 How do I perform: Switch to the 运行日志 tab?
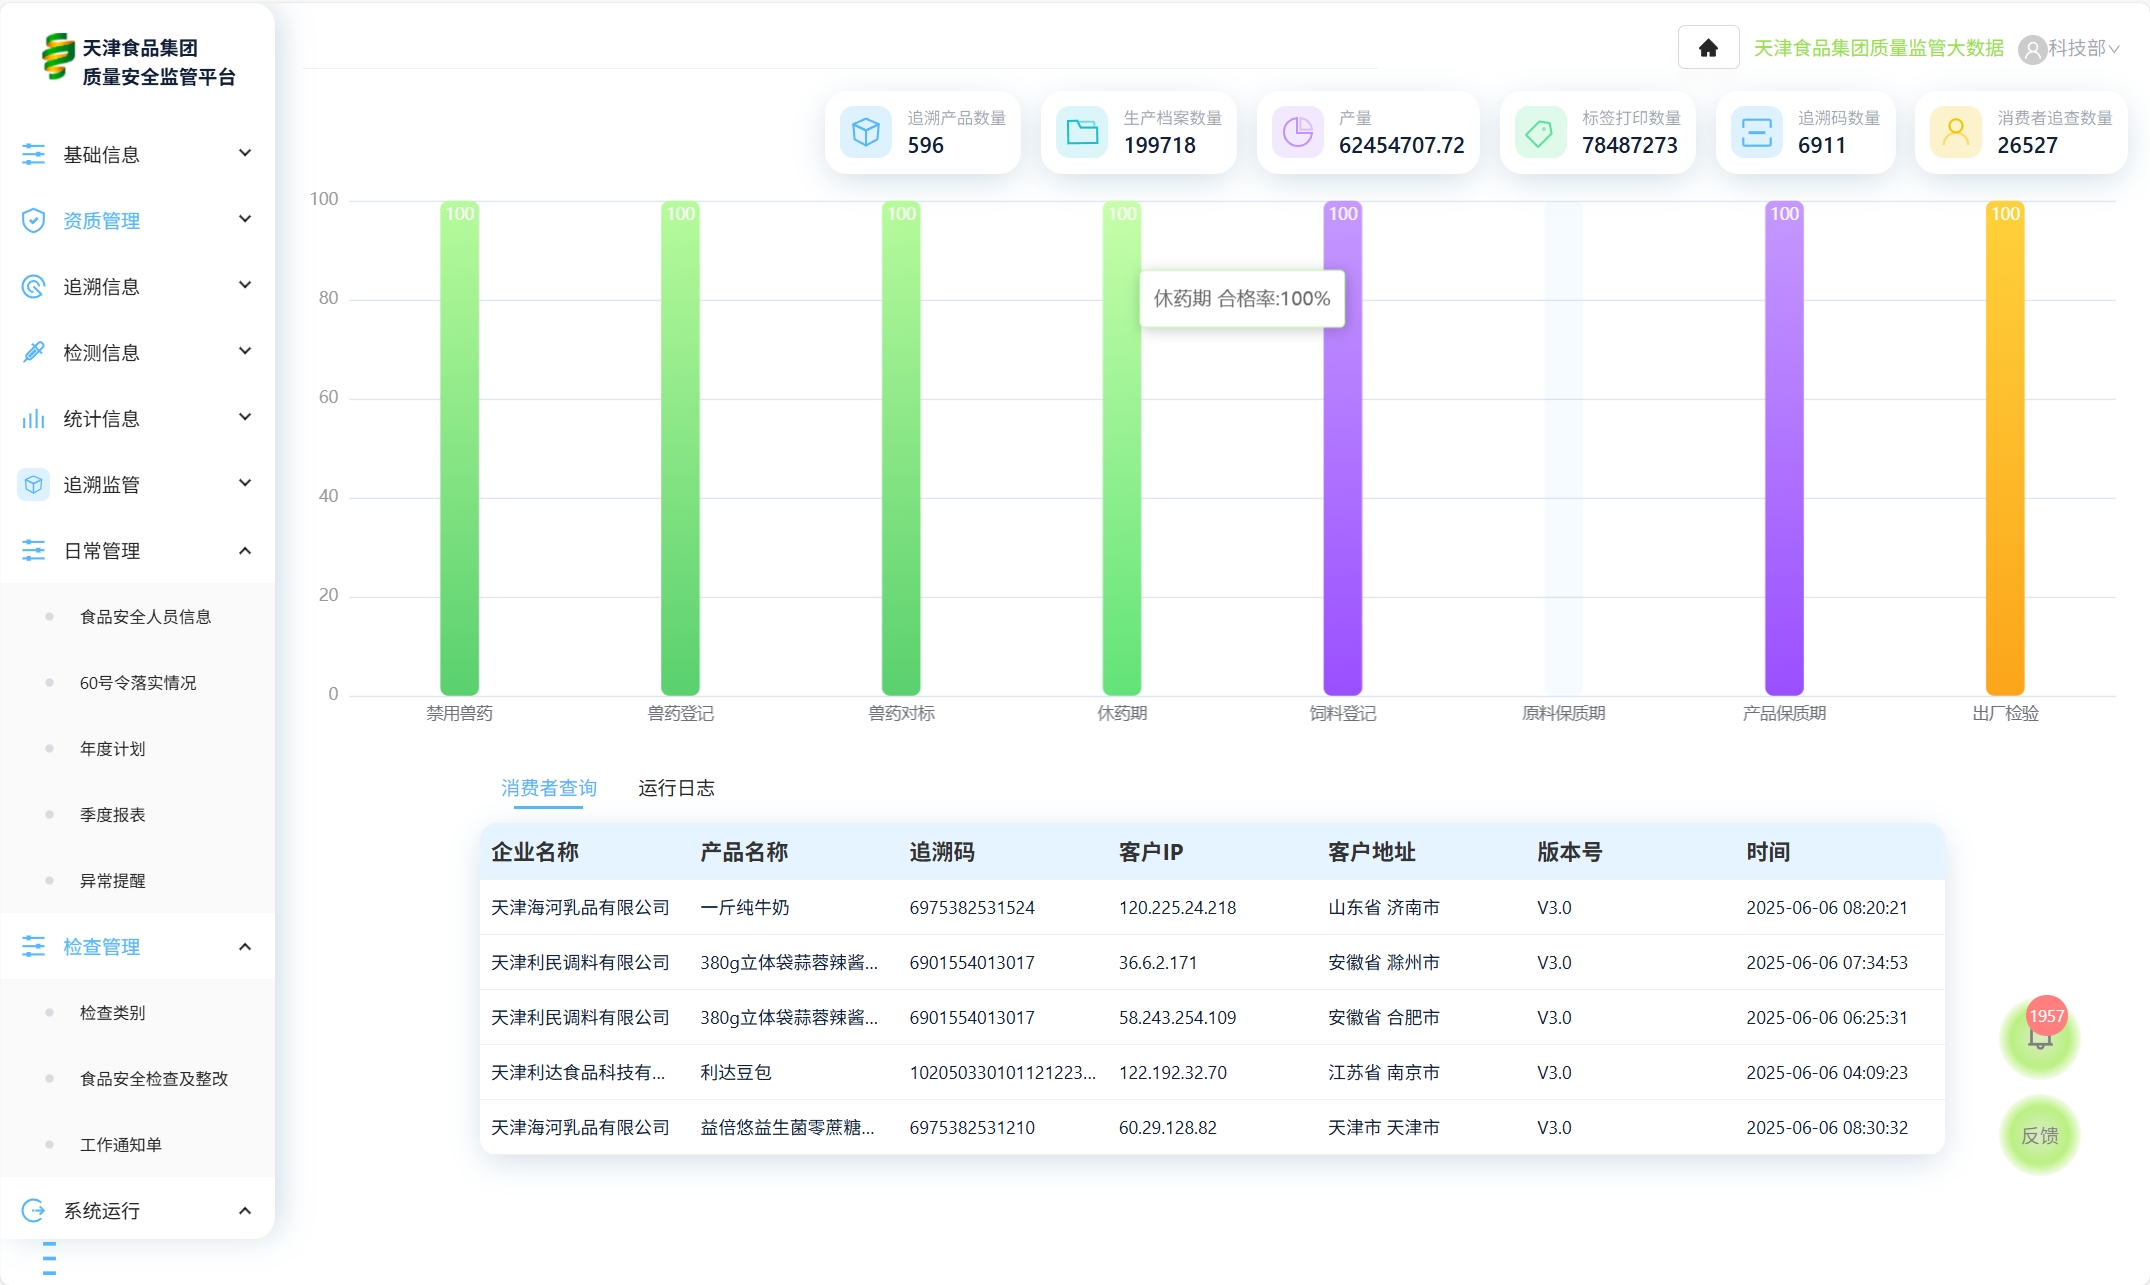pyautogui.click(x=676, y=788)
